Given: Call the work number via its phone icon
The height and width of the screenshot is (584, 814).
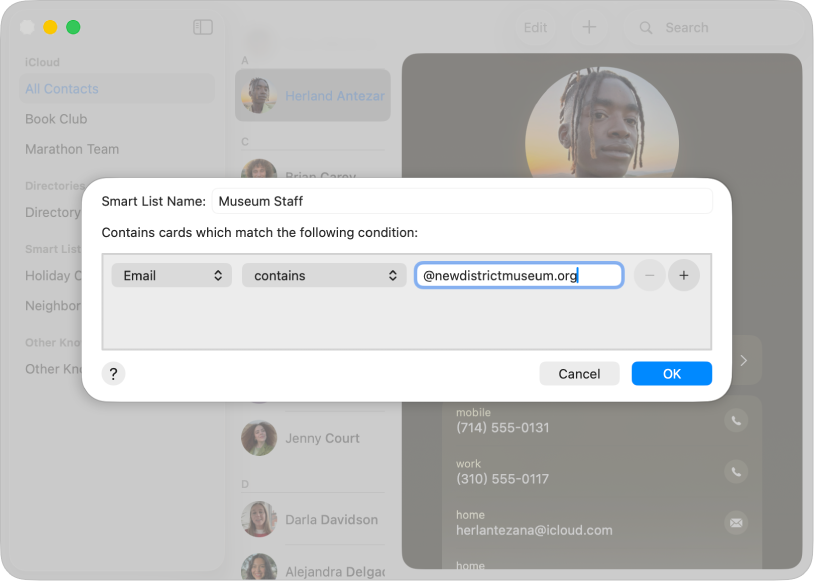Looking at the screenshot, I should pyautogui.click(x=736, y=471).
